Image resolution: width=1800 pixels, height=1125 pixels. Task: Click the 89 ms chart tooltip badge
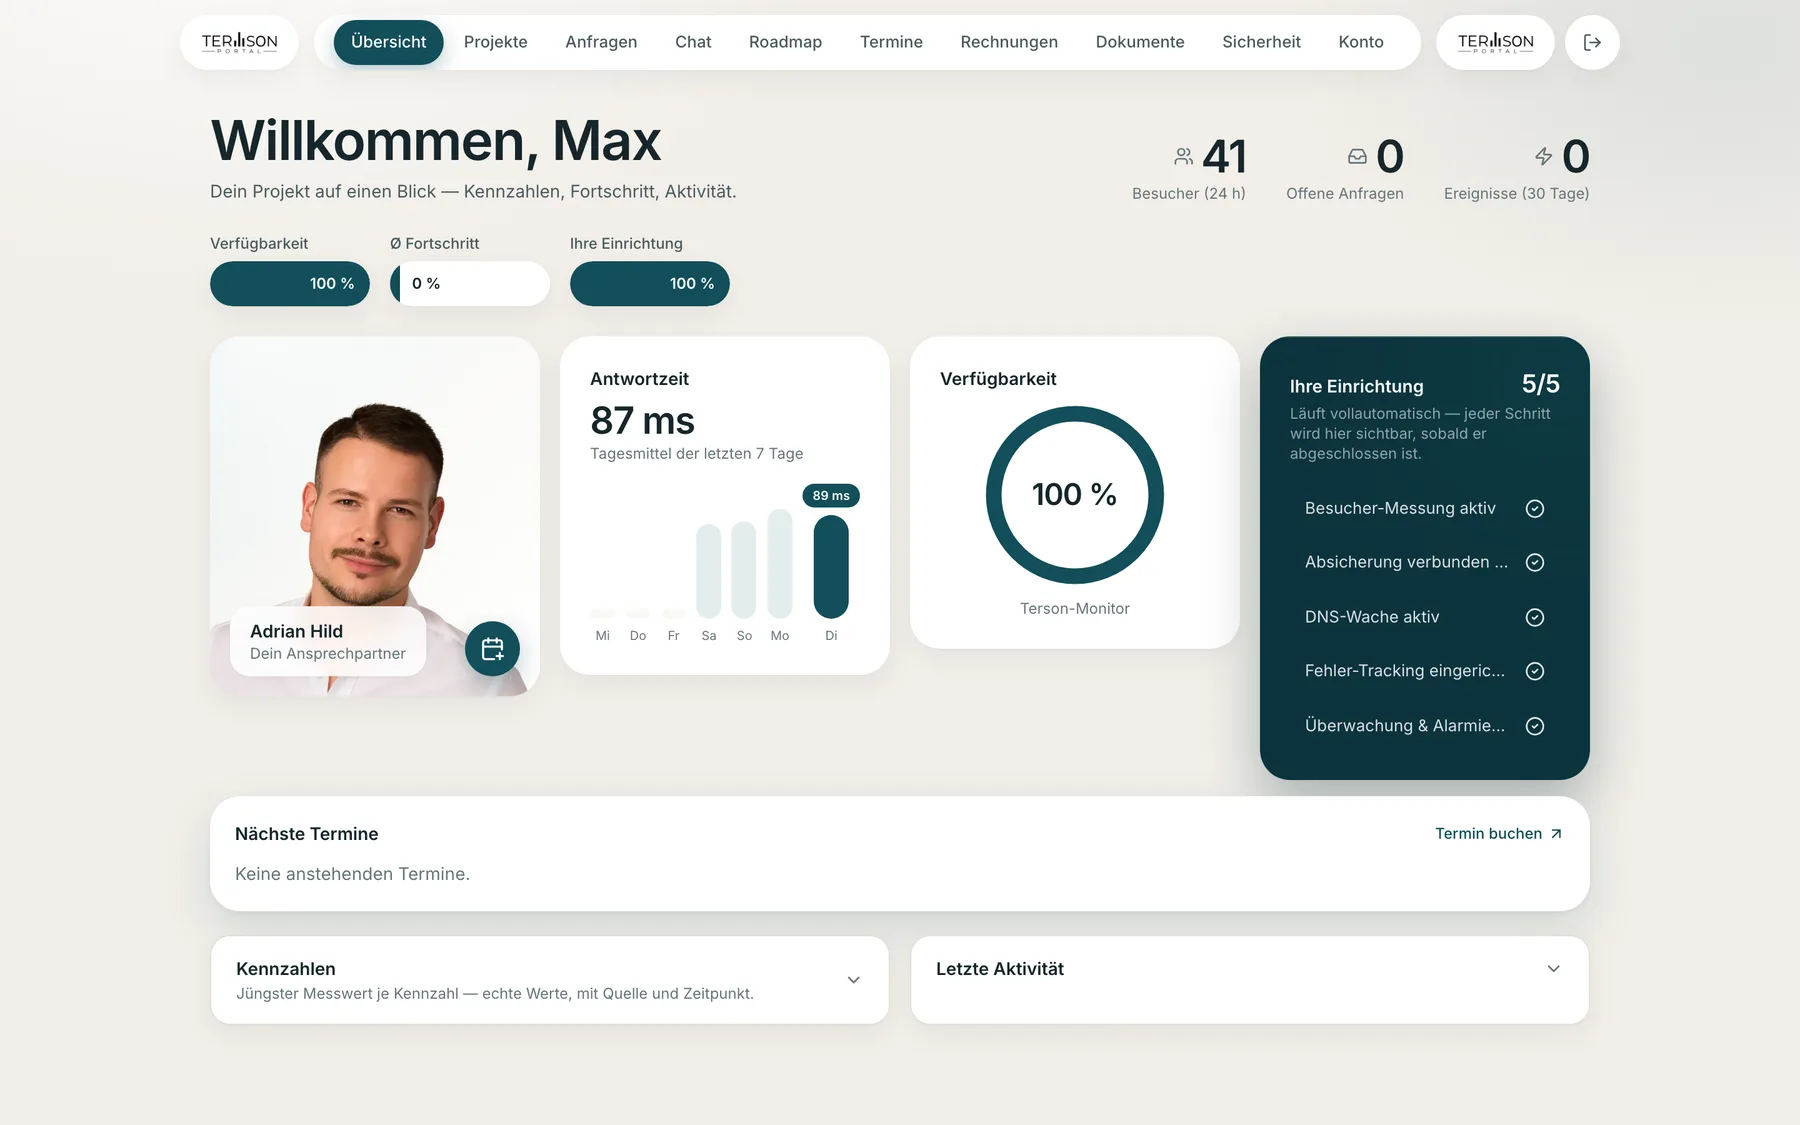click(831, 496)
